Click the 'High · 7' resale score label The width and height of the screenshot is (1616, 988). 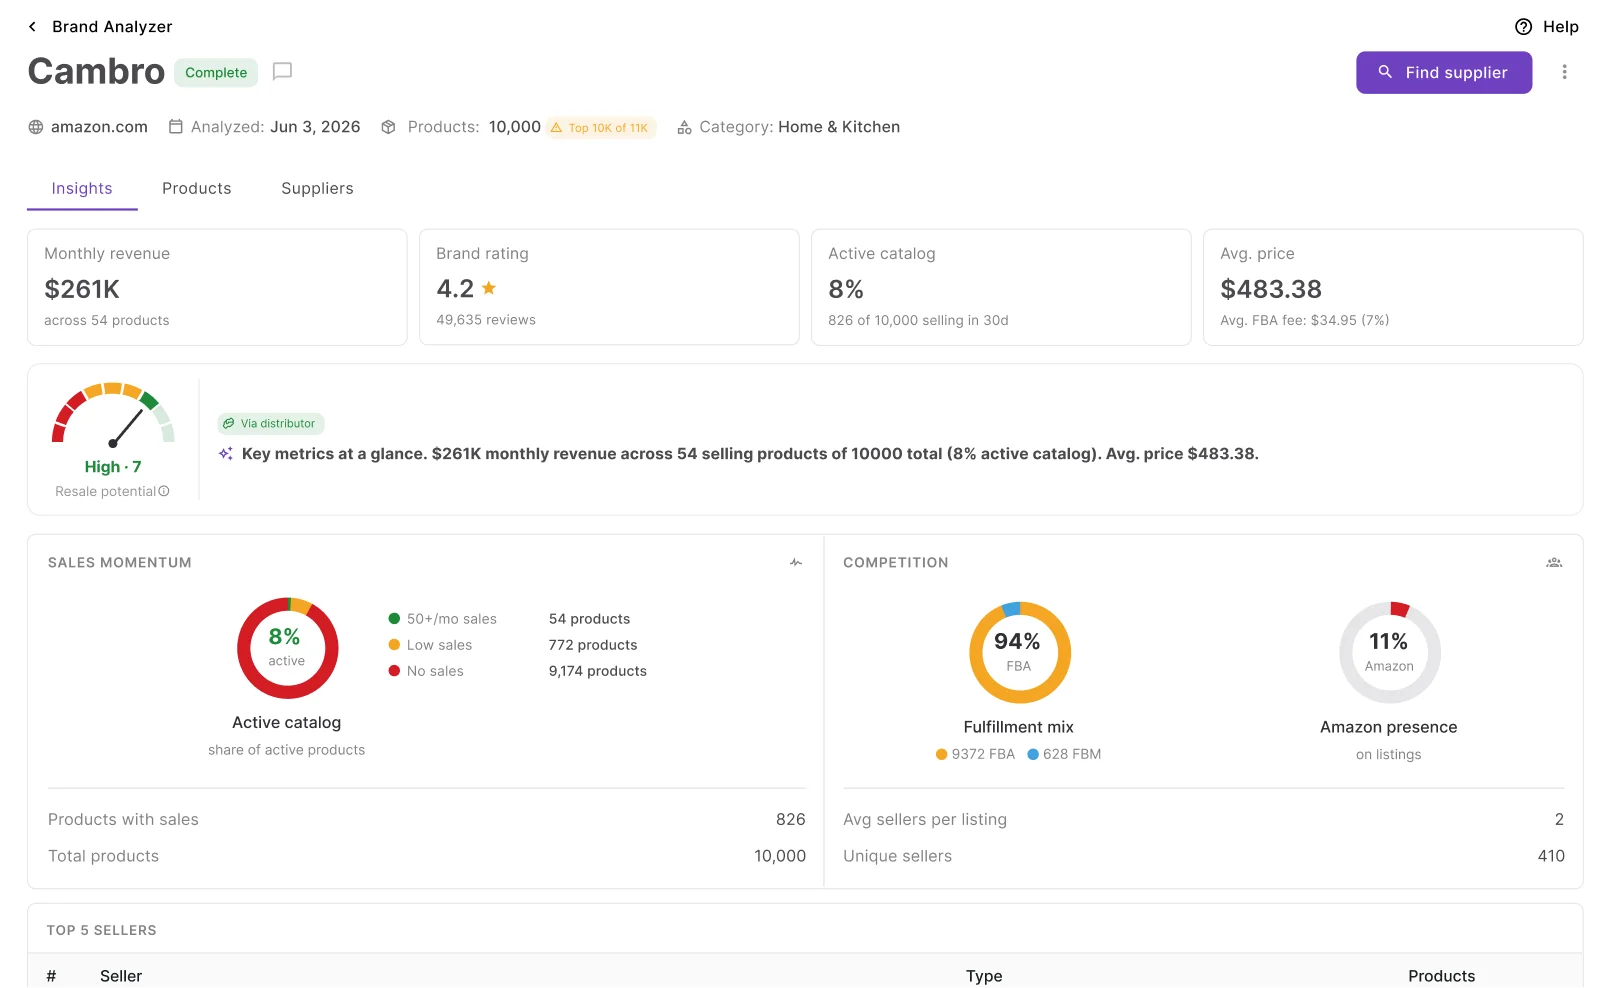(113, 467)
